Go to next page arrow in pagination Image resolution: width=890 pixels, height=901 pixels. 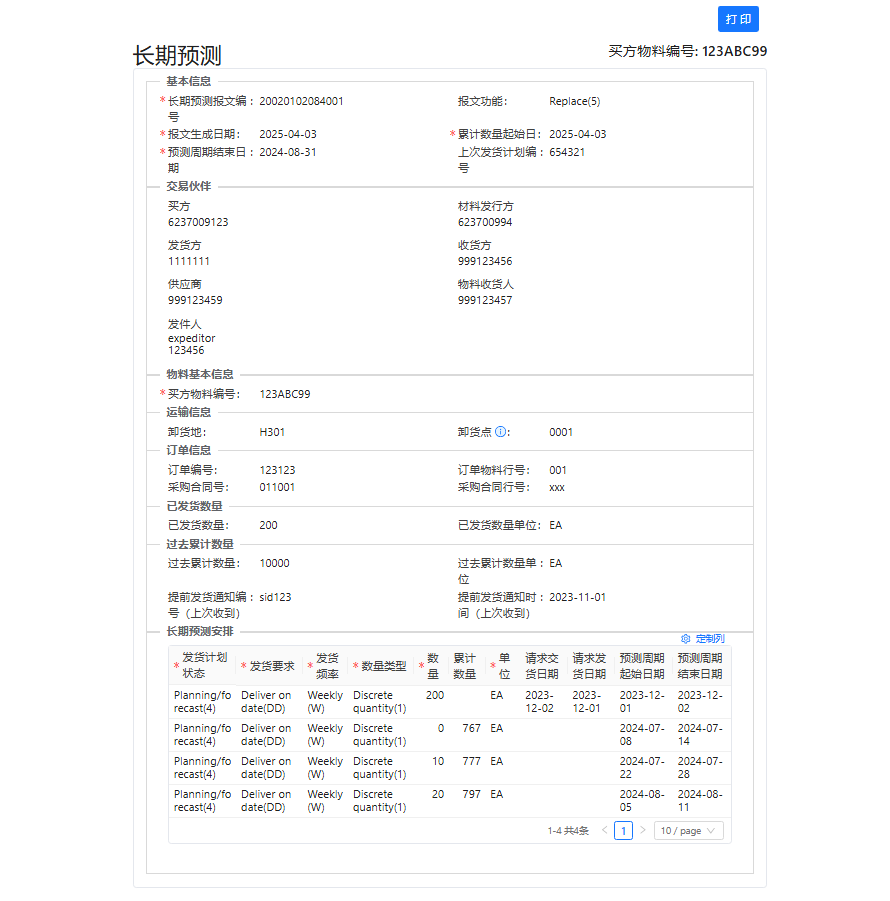[642, 830]
